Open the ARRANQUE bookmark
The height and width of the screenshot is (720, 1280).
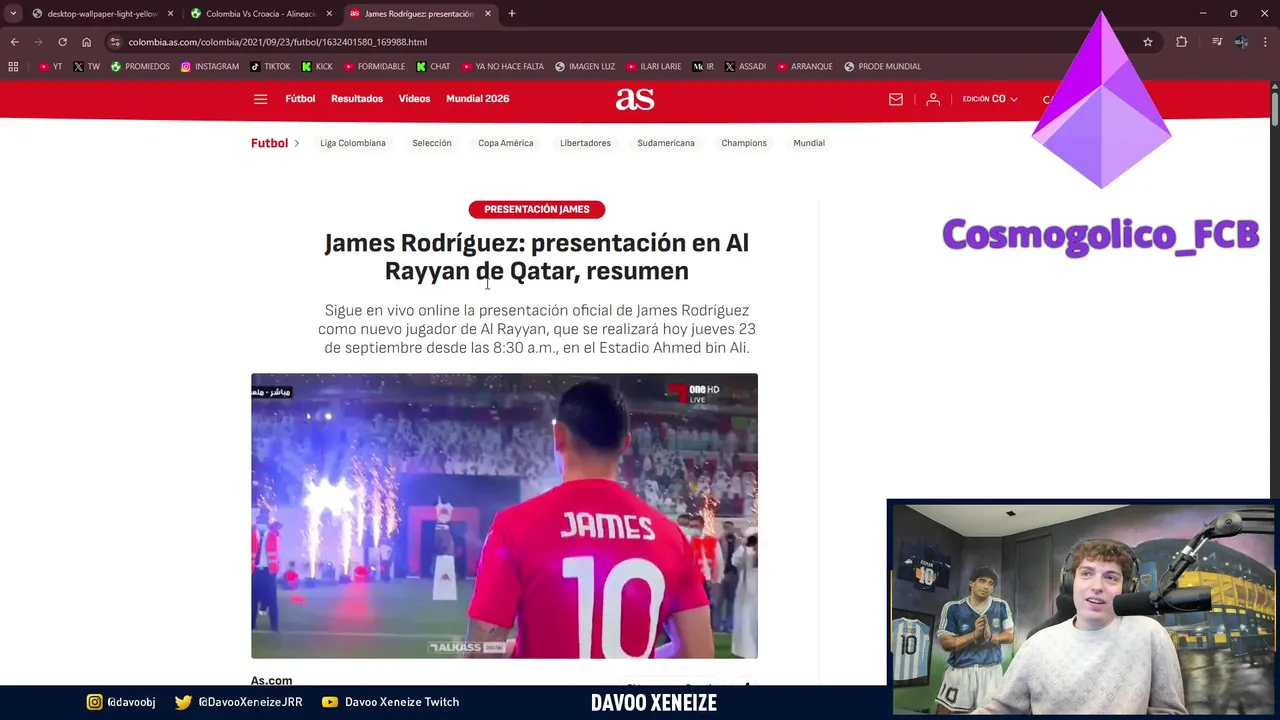click(804, 67)
